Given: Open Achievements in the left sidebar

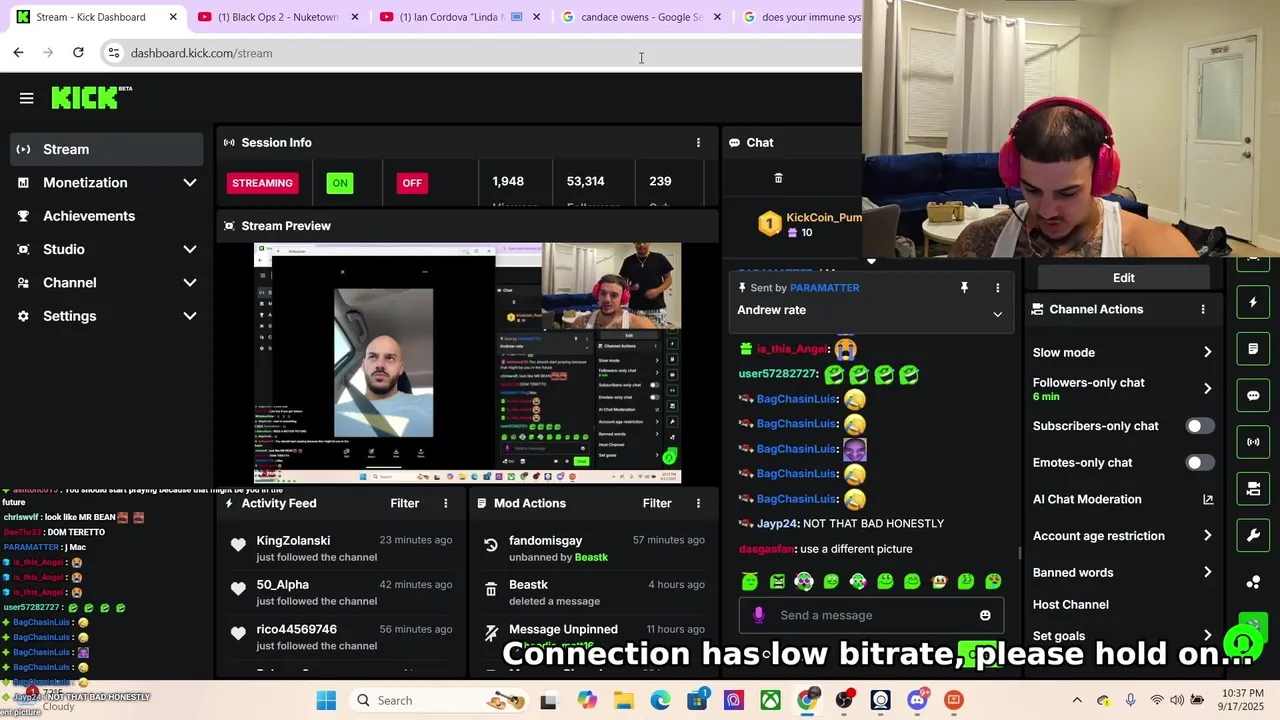Looking at the screenshot, I should pos(108,216).
